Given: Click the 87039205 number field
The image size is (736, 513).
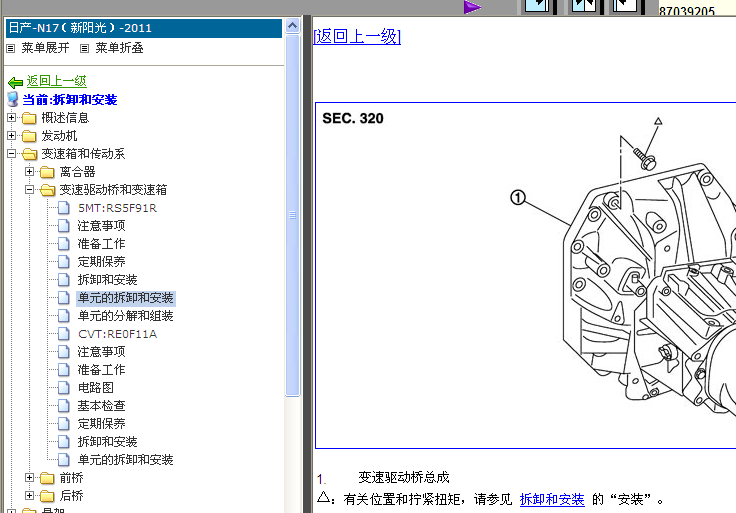Looking at the screenshot, I should (x=697, y=9).
